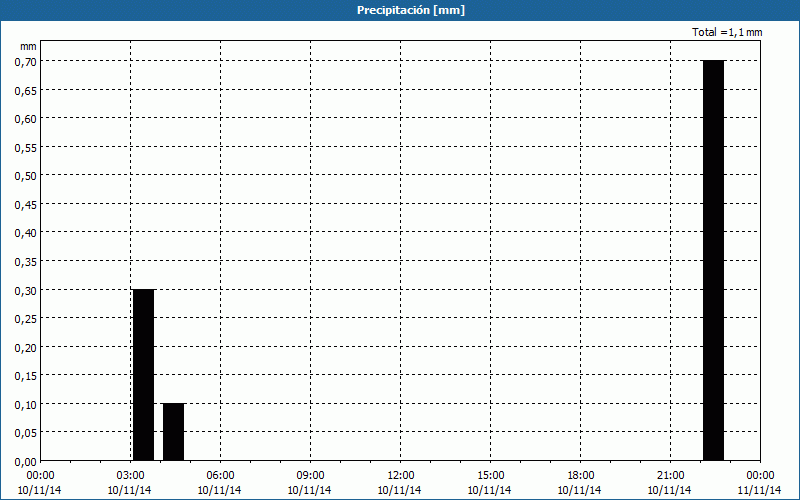Click the 0,35 y-axis value
The width and height of the screenshot is (800, 500).
tap(25, 261)
